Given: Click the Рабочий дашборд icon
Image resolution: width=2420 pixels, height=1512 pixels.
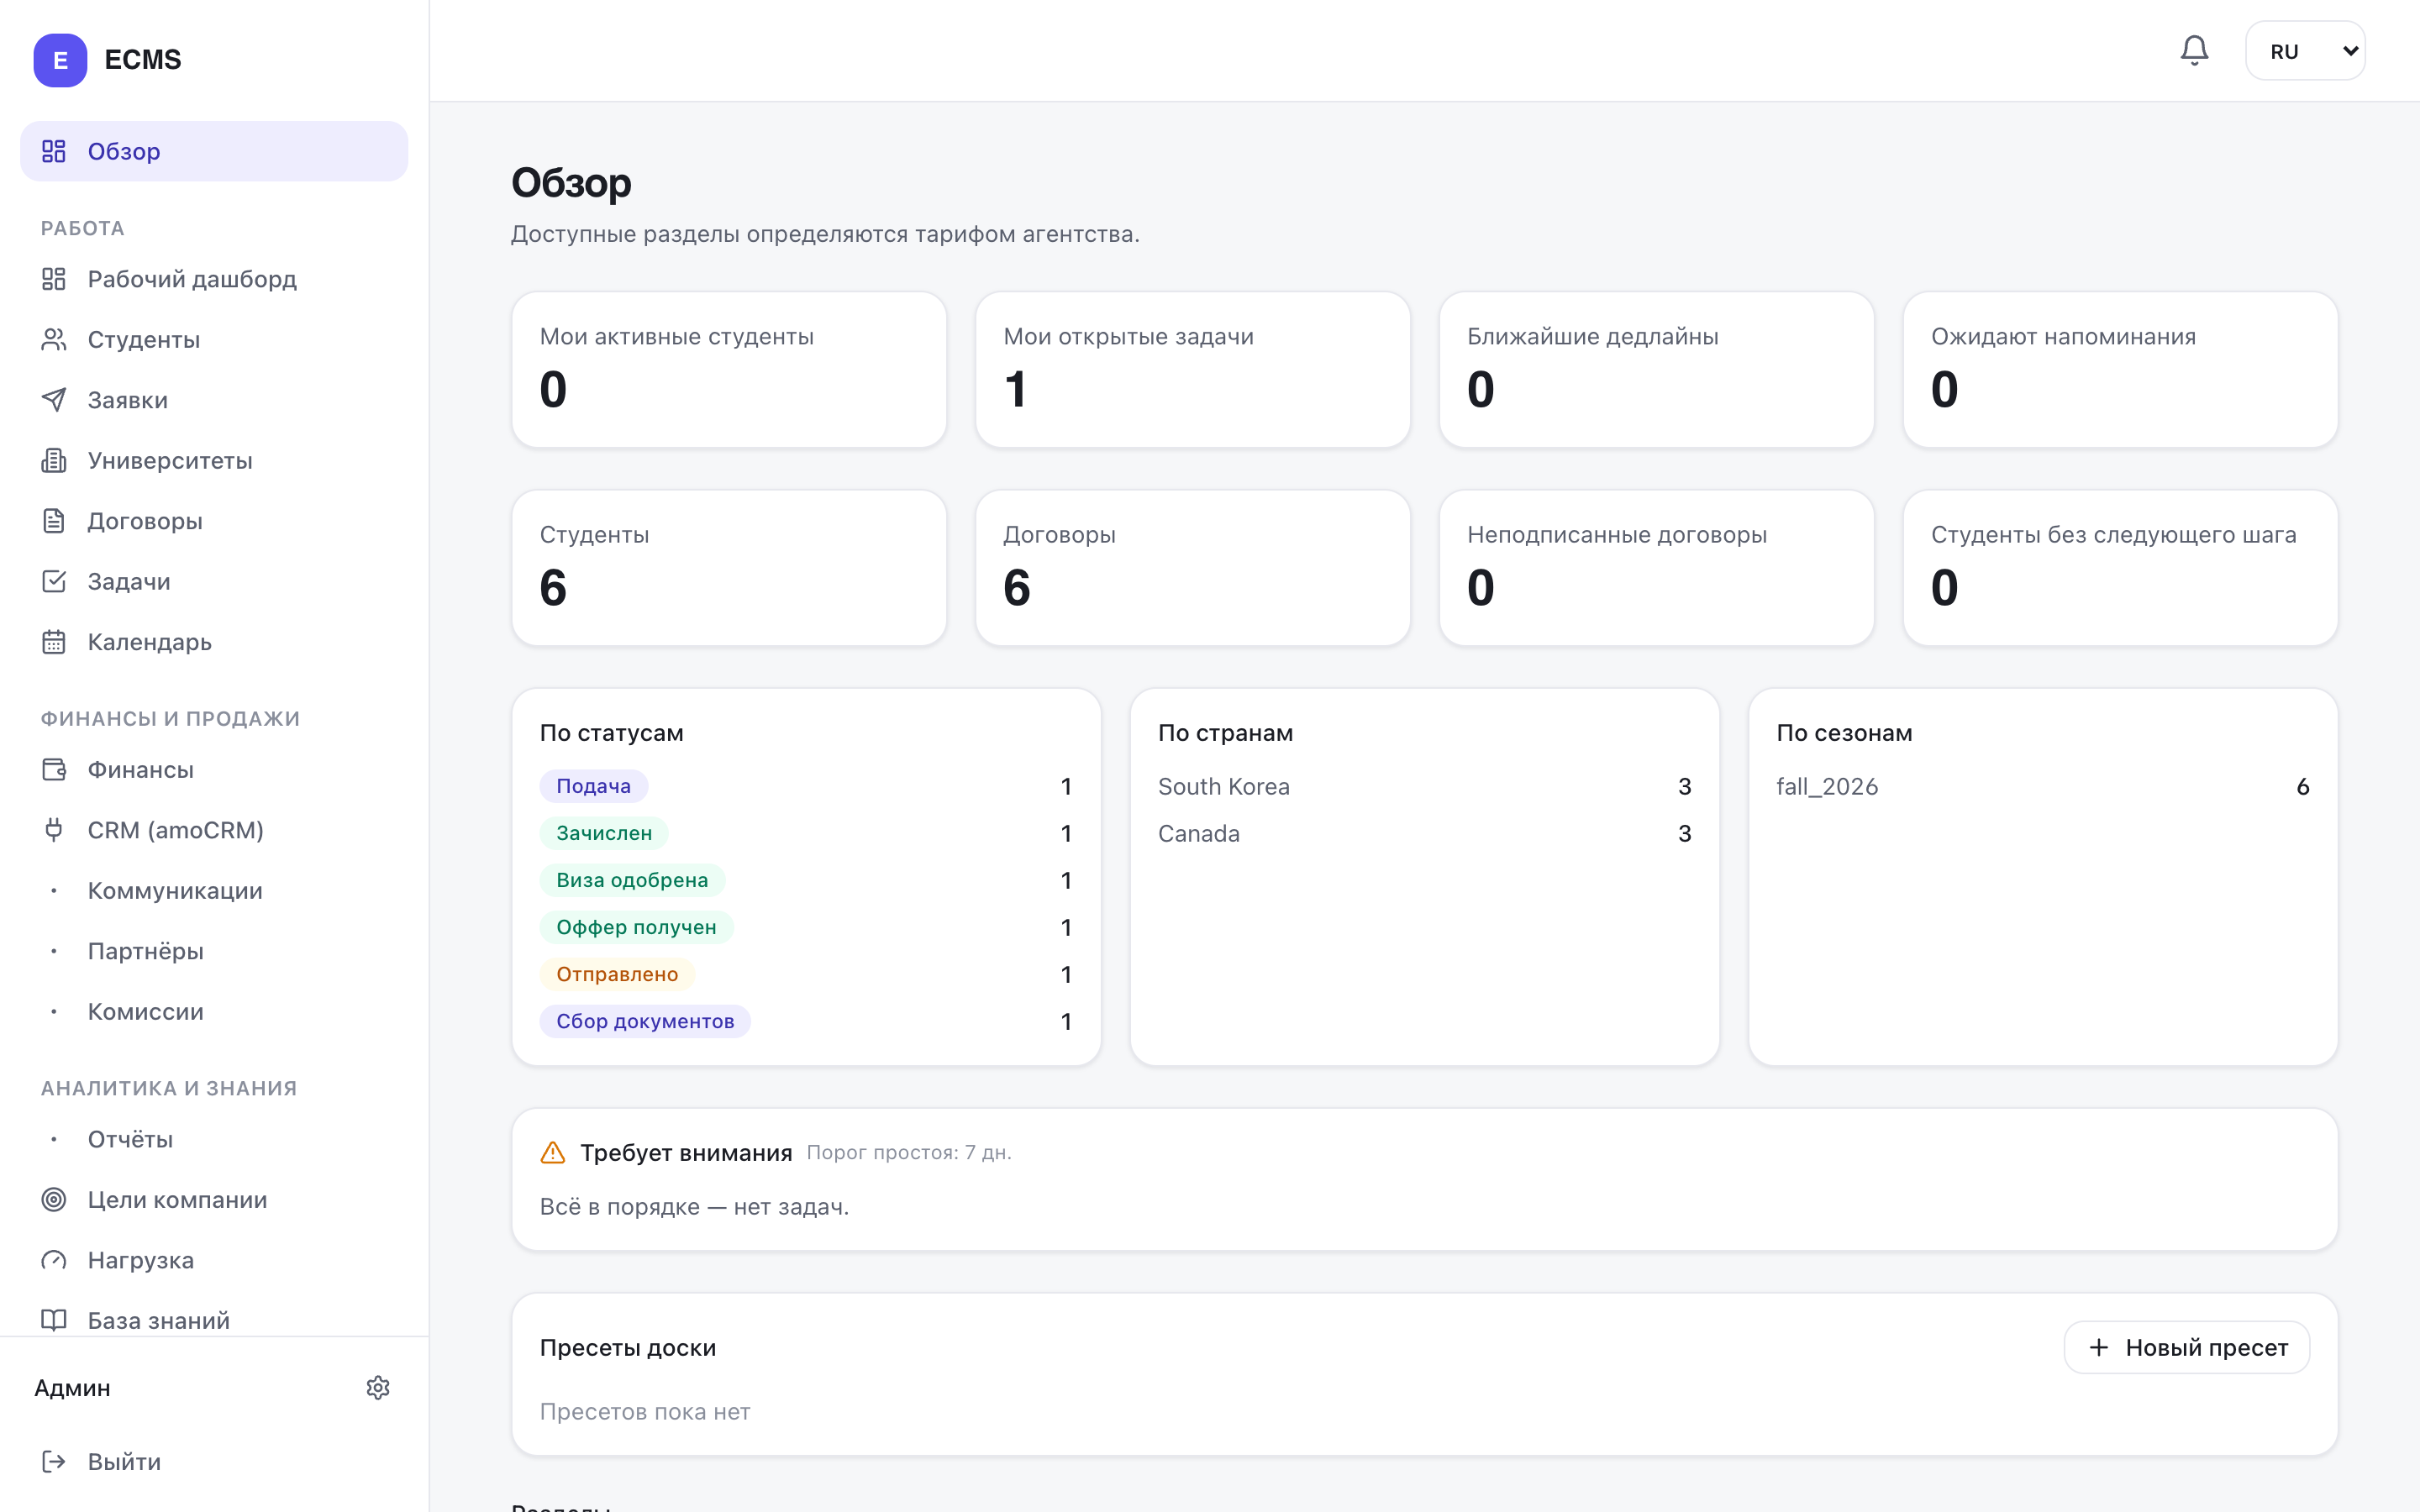Looking at the screenshot, I should (x=54, y=279).
